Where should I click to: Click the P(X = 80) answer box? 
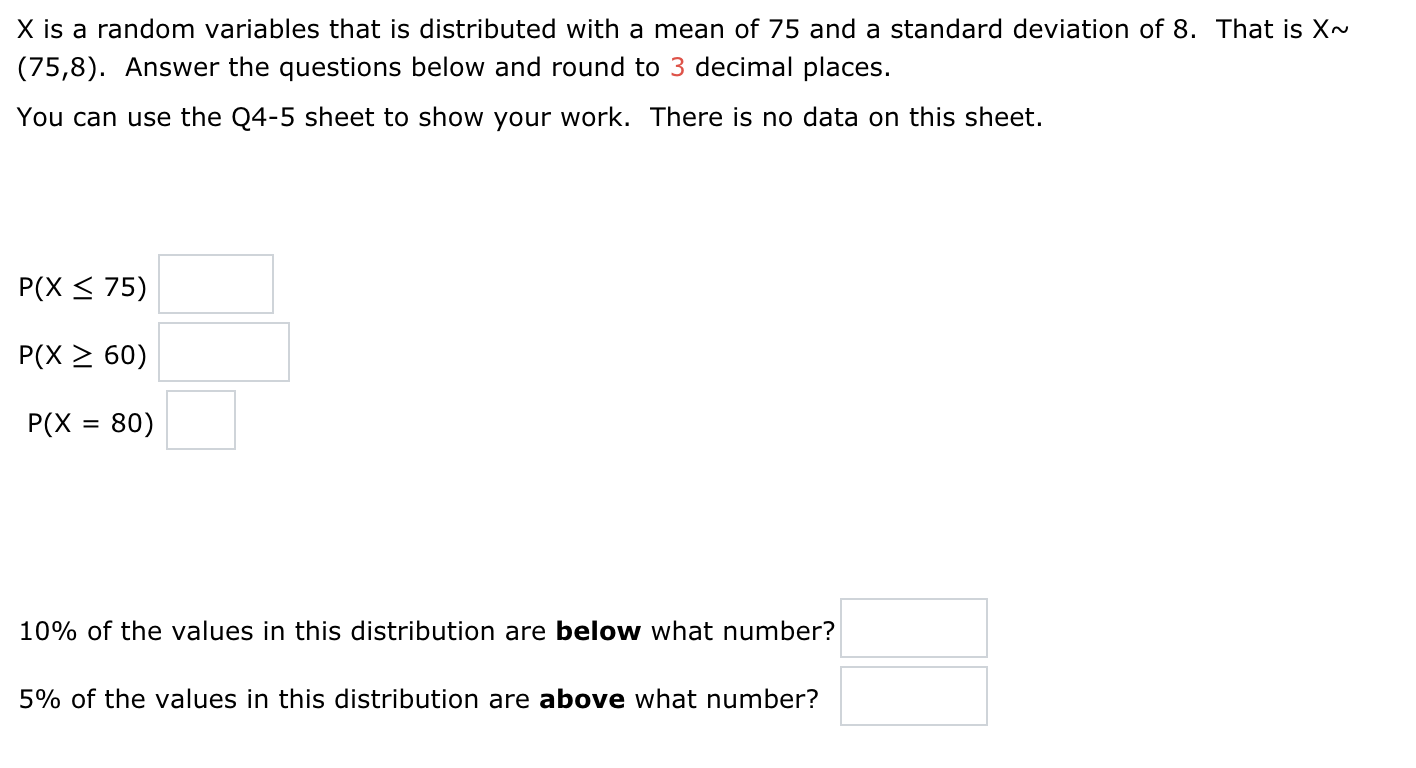(x=201, y=420)
